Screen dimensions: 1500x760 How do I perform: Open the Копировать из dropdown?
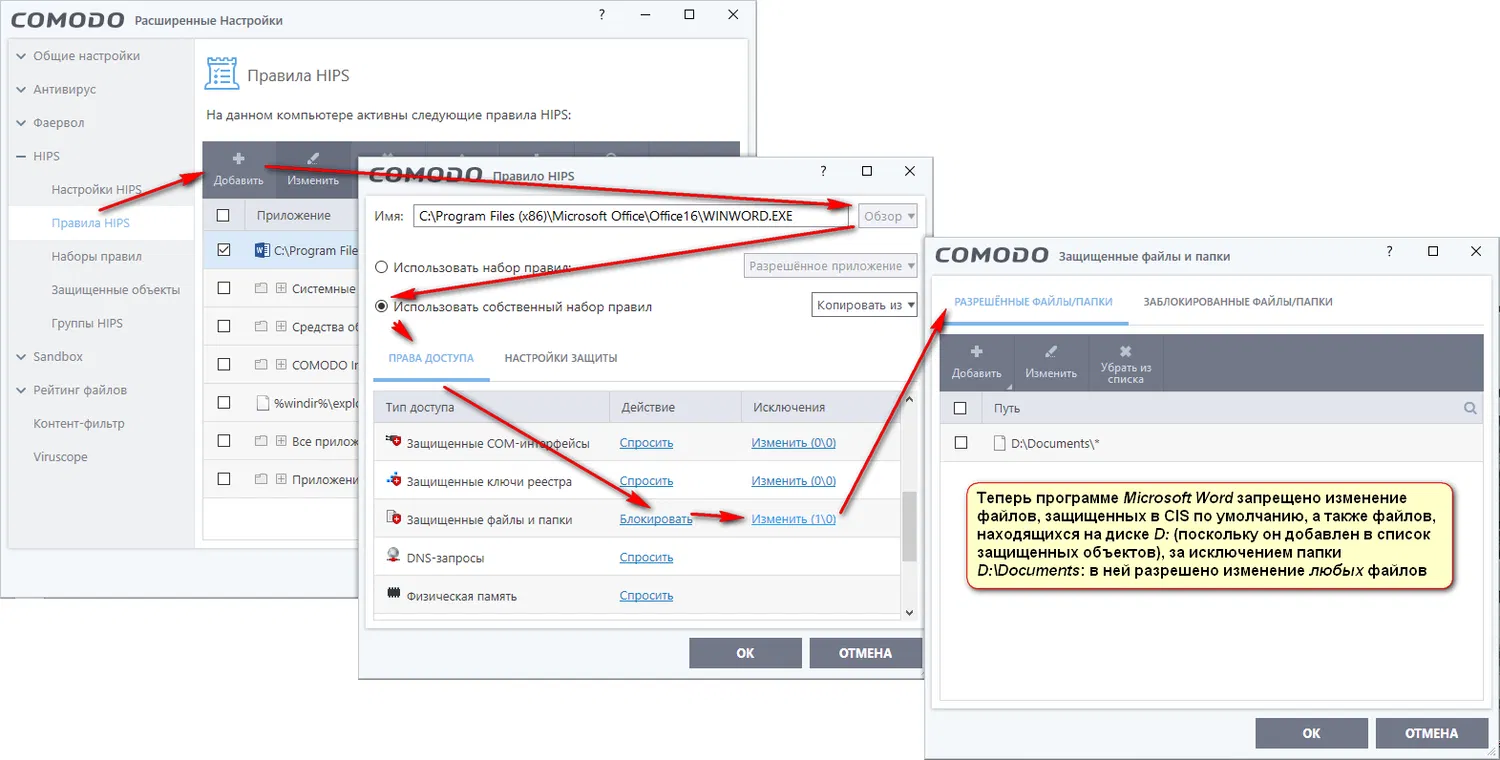pyautogui.click(x=865, y=305)
